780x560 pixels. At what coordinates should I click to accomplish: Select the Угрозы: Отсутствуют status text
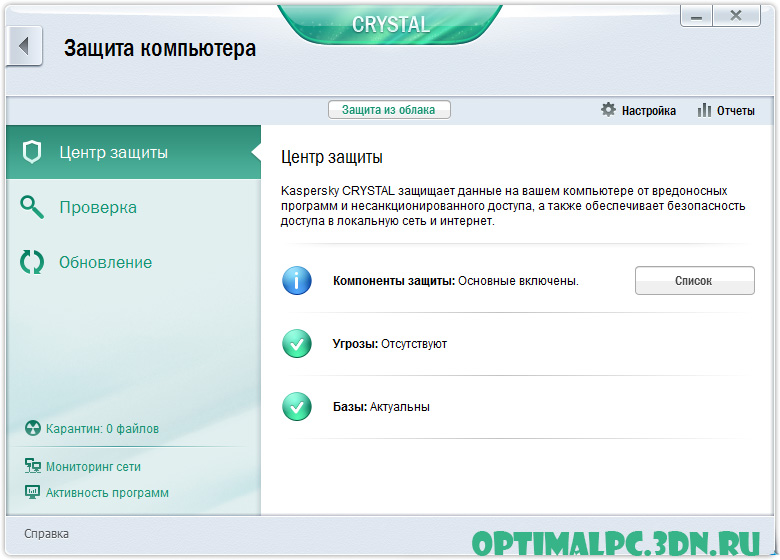[x=390, y=344]
